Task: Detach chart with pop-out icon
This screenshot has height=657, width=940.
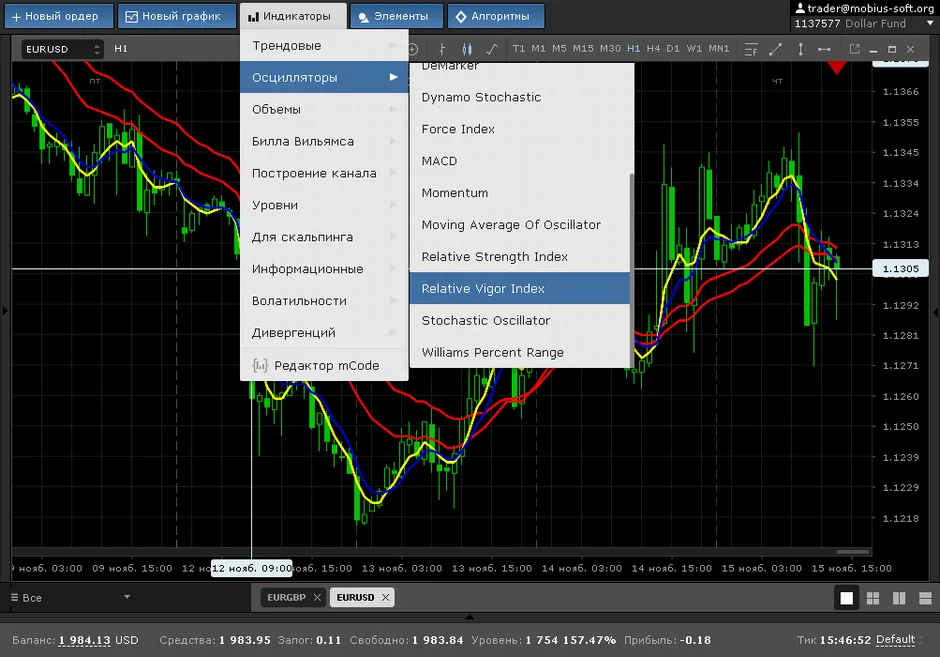Action: pos(854,49)
